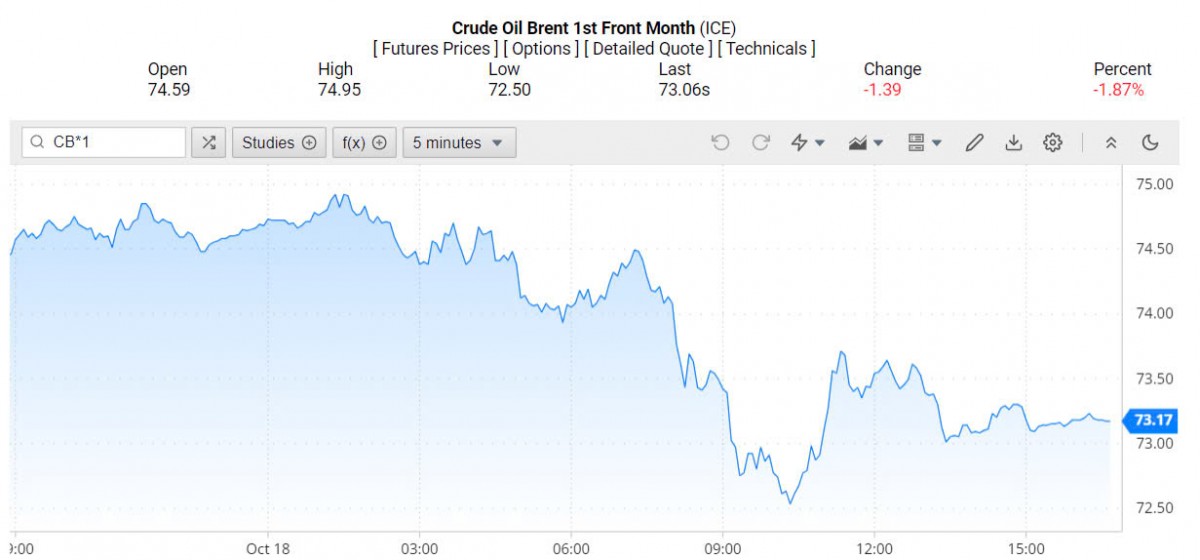Image resolution: width=1200 pixels, height=560 pixels.
Task: Click the compare symbols shuffle icon
Action: point(208,143)
